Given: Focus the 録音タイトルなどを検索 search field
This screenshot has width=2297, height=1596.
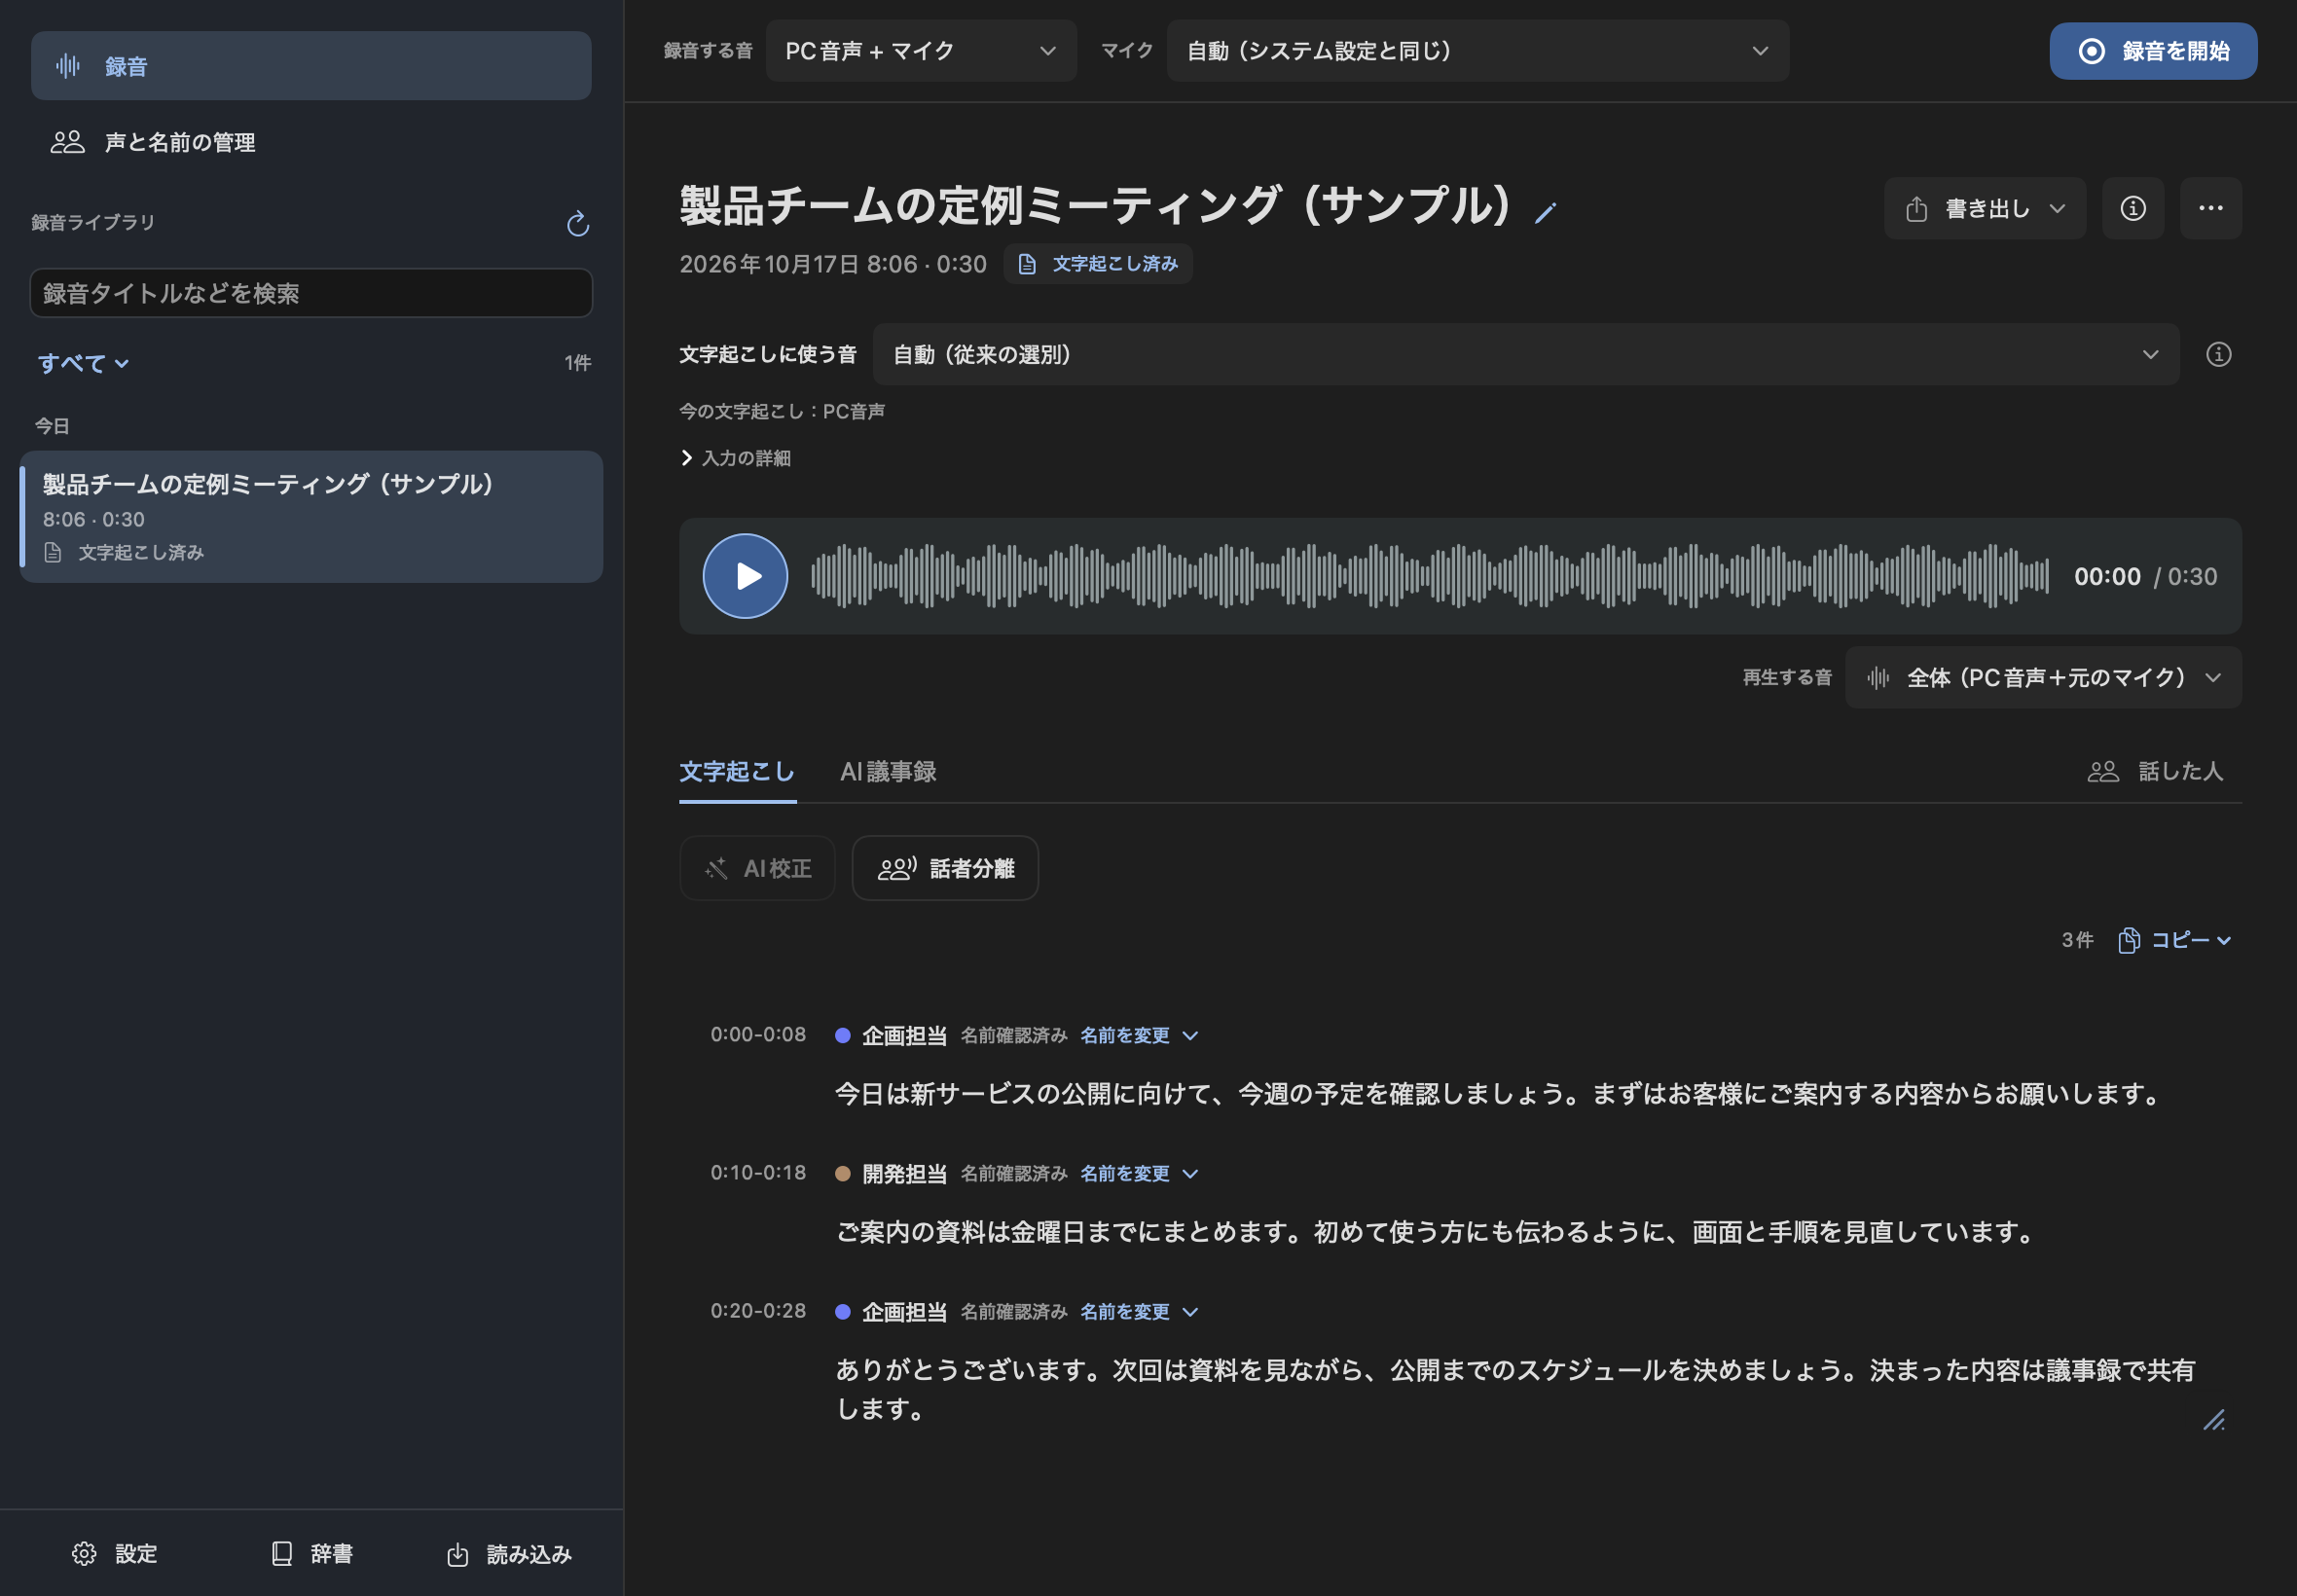Looking at the screenshot, I should (x=311, y=293).
